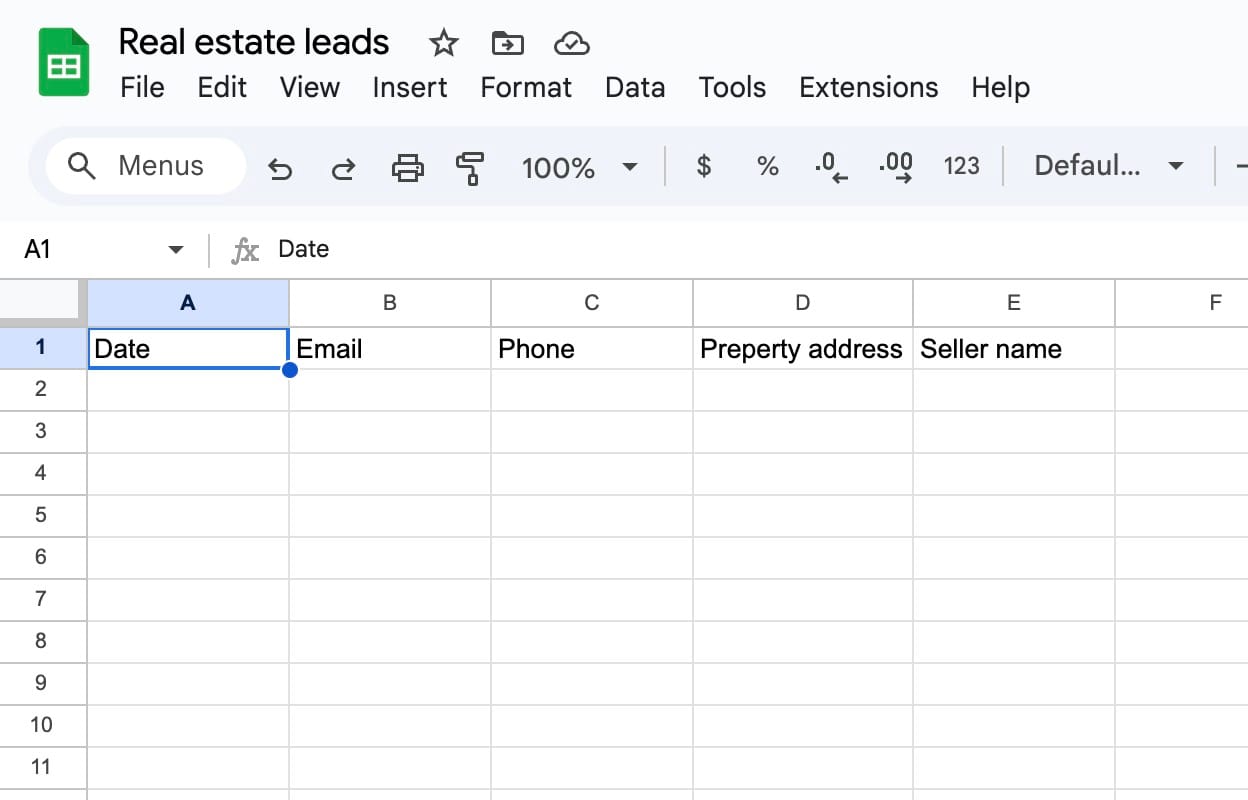Screen dimensions: 1248x800
Task: Open the 123 number format menu
Action: click(961, 166)
